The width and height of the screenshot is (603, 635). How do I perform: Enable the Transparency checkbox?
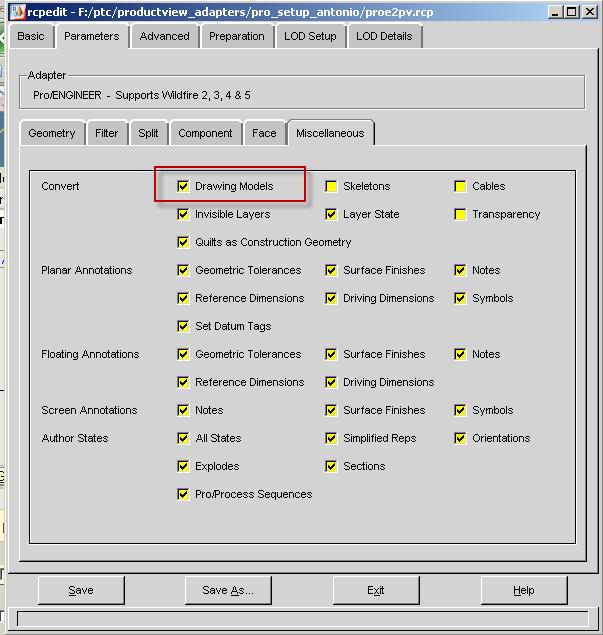460,214
